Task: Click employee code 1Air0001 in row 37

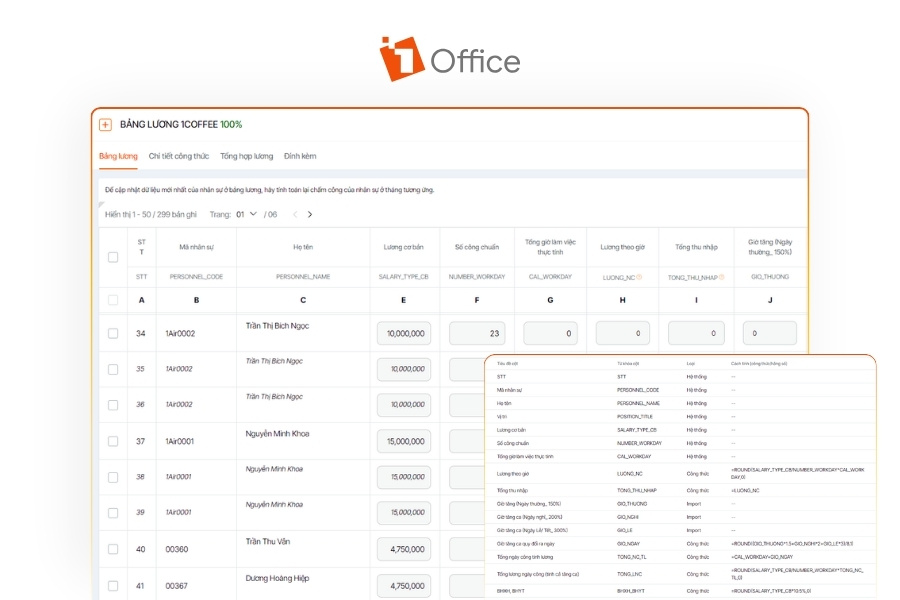Action: pos(180,442)
